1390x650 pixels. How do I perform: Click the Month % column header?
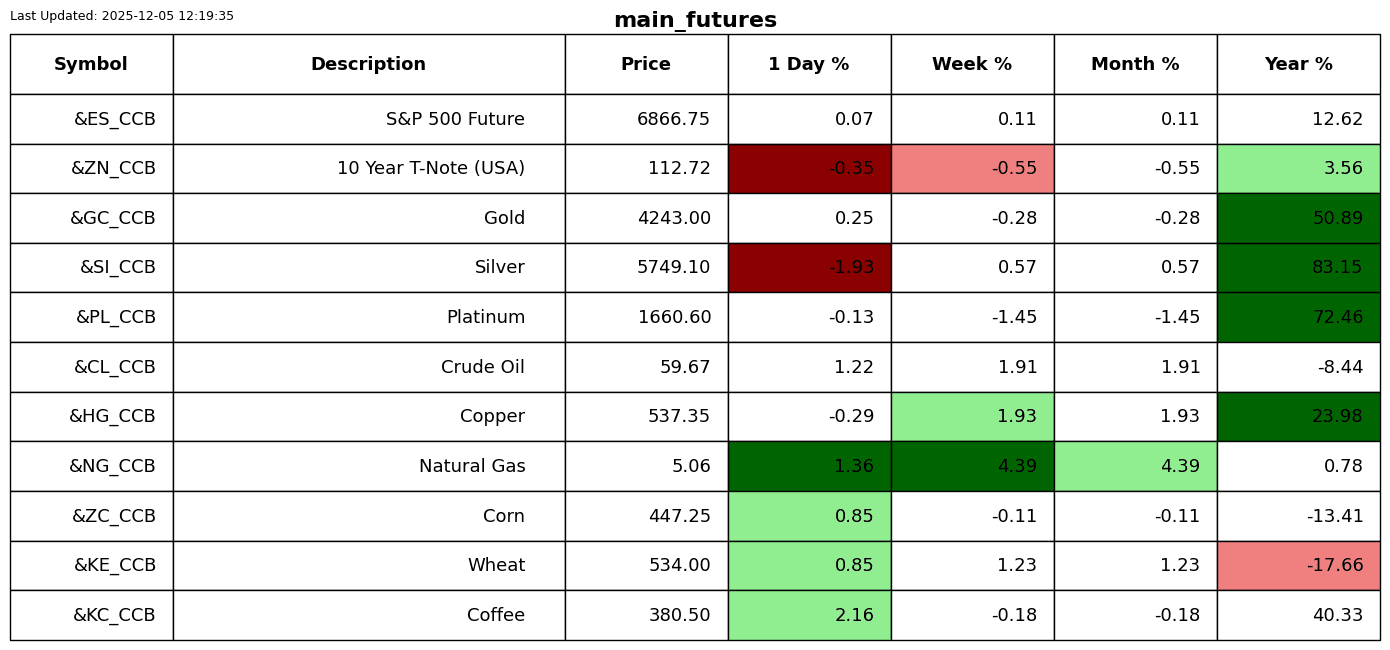click(1135, 65)
